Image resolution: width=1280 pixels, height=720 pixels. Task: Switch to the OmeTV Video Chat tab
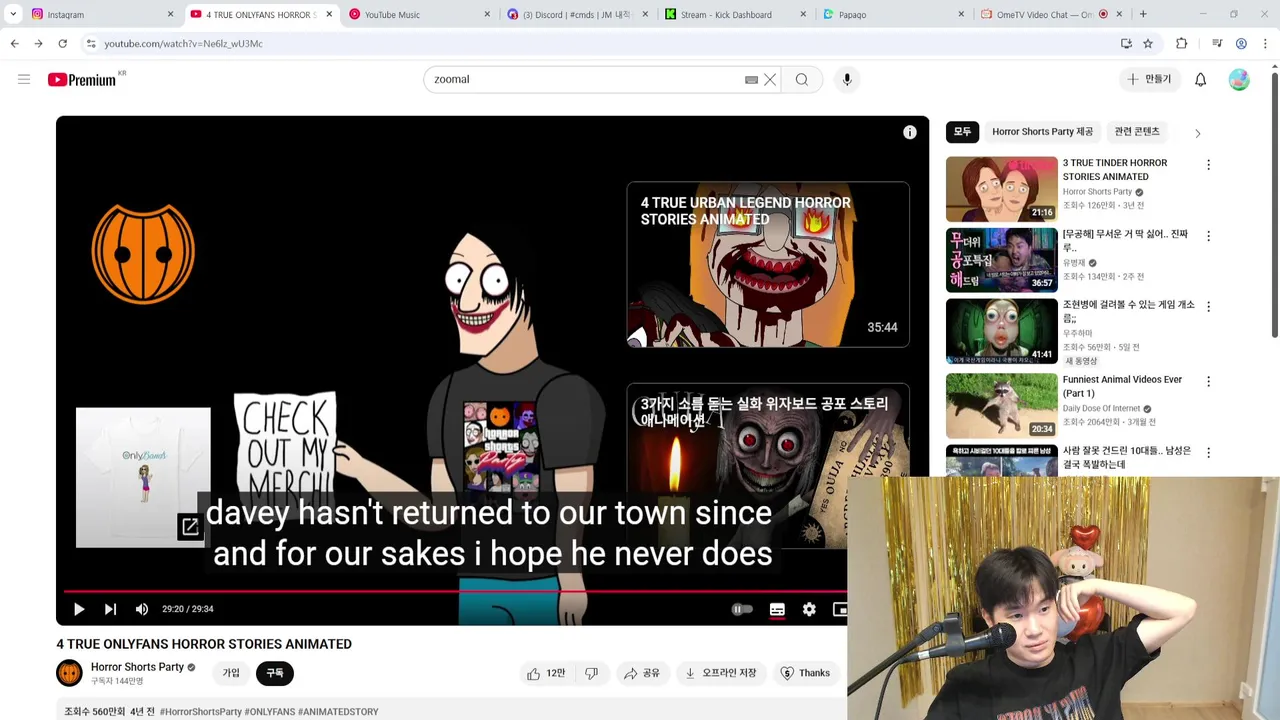pos(1052,14)
